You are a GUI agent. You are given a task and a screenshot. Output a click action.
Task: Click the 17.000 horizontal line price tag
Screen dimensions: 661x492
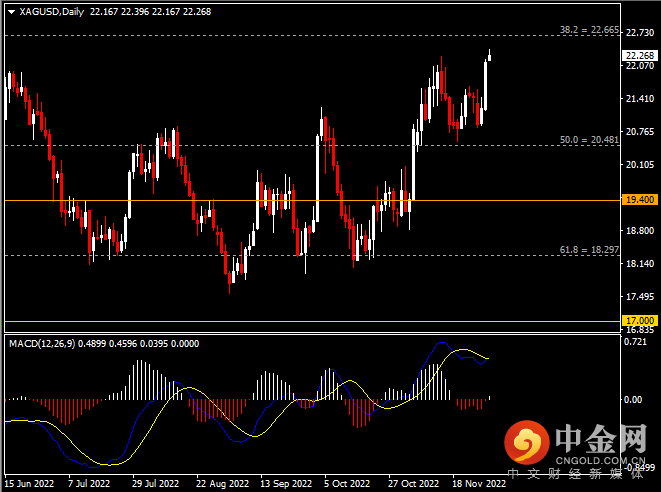click(x=638, y=321)
